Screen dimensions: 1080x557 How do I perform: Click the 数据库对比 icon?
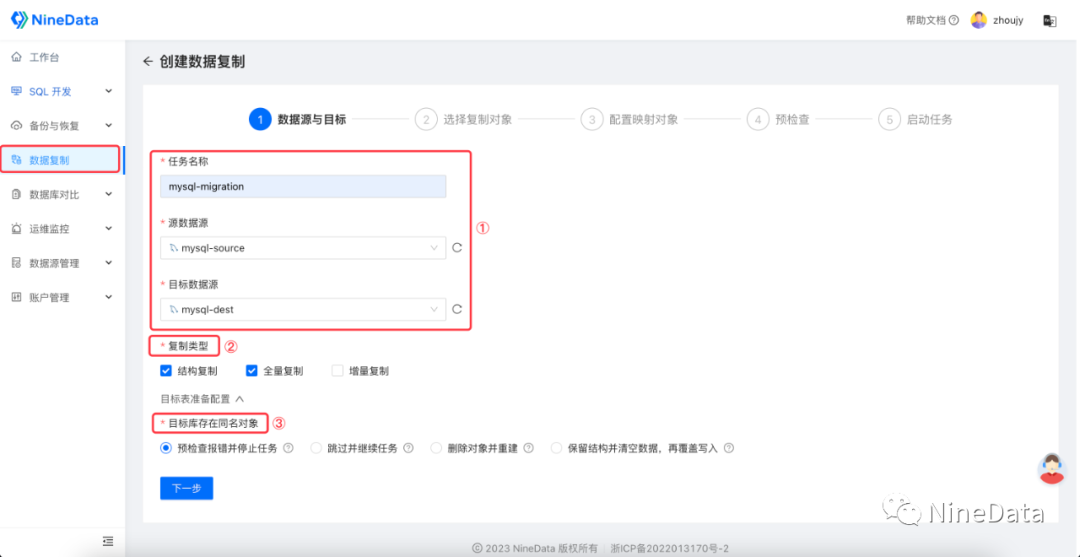(17, 194)
